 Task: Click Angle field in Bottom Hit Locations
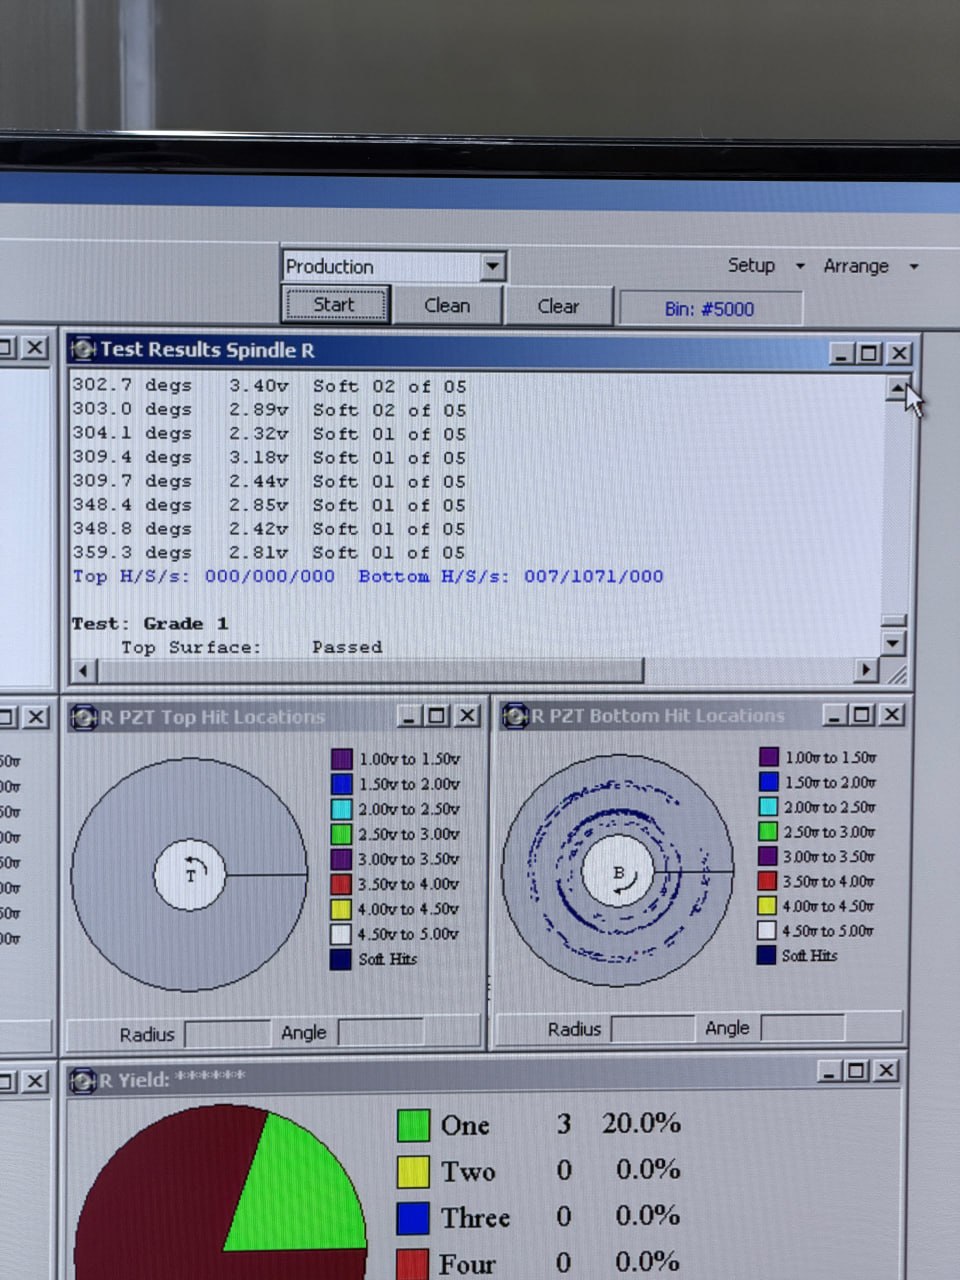803,1027
